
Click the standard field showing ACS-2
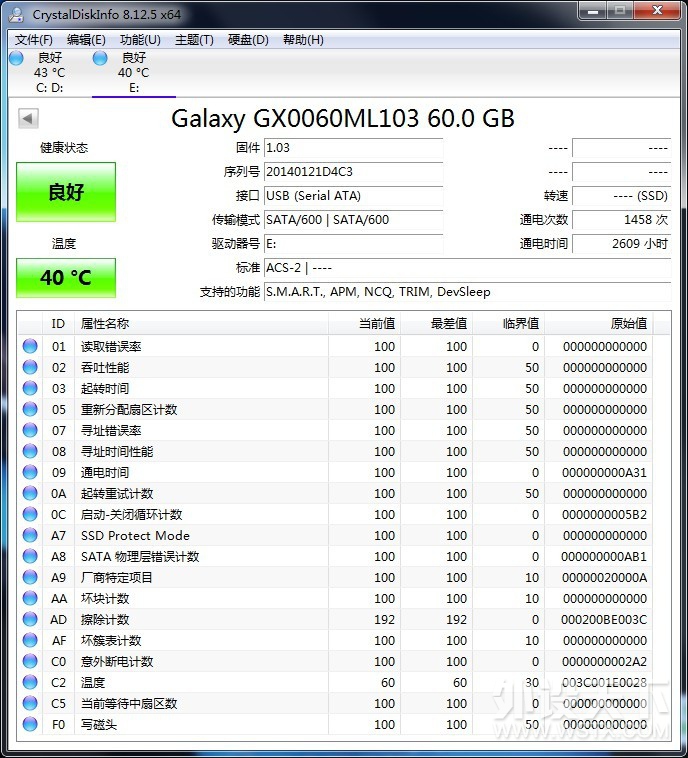coord(468,267)
